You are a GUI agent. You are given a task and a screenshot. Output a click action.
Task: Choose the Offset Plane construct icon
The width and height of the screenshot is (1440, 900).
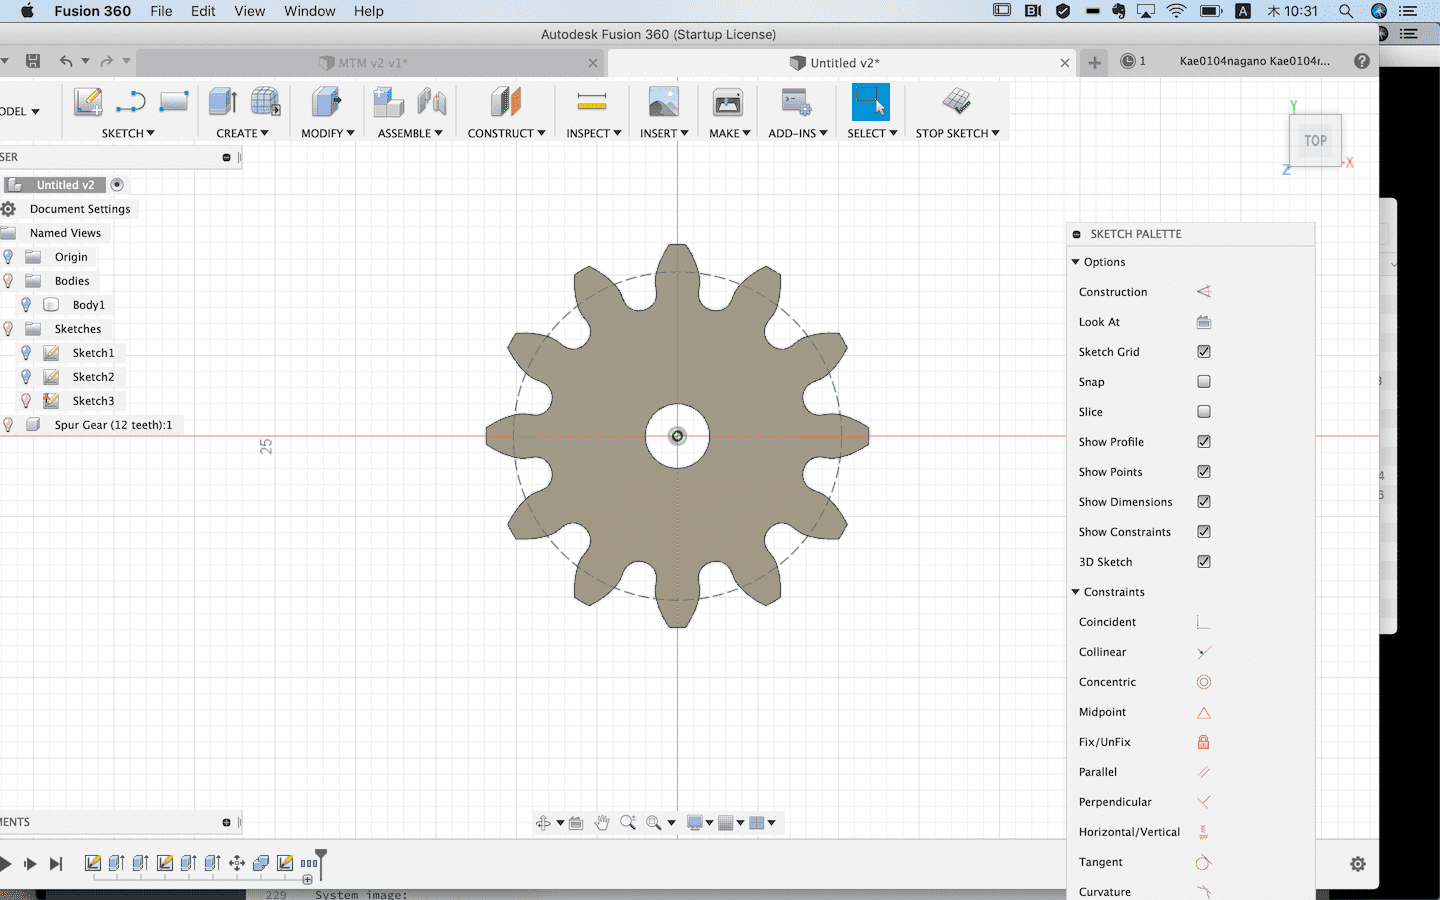point(506,103)
